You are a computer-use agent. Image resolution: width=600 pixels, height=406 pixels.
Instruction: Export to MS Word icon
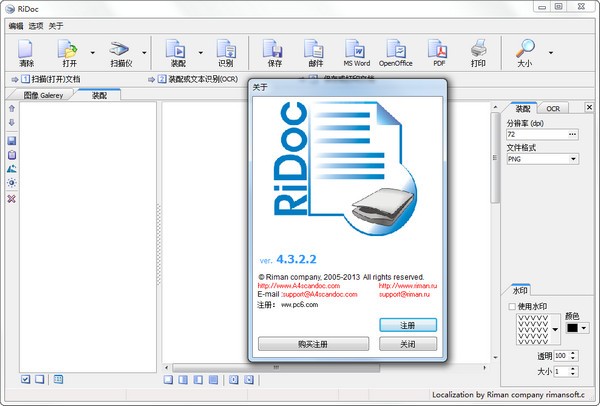(356, 50)
